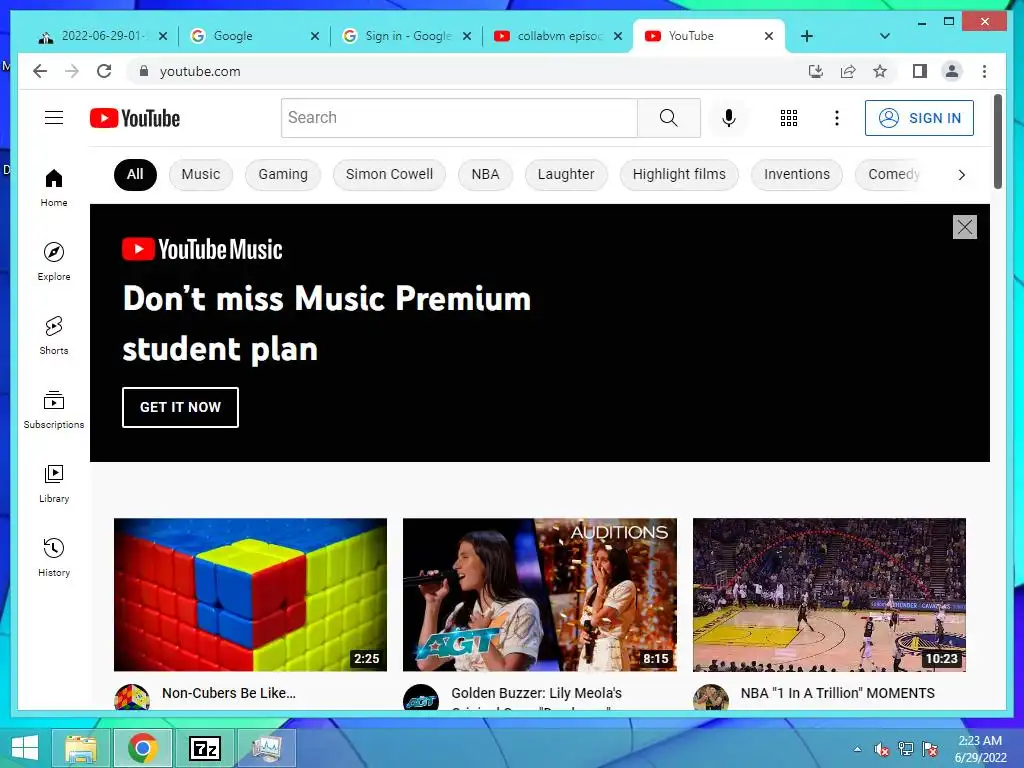Click the YouTube search input field
1024x768 pixels.
pos(459,118)
